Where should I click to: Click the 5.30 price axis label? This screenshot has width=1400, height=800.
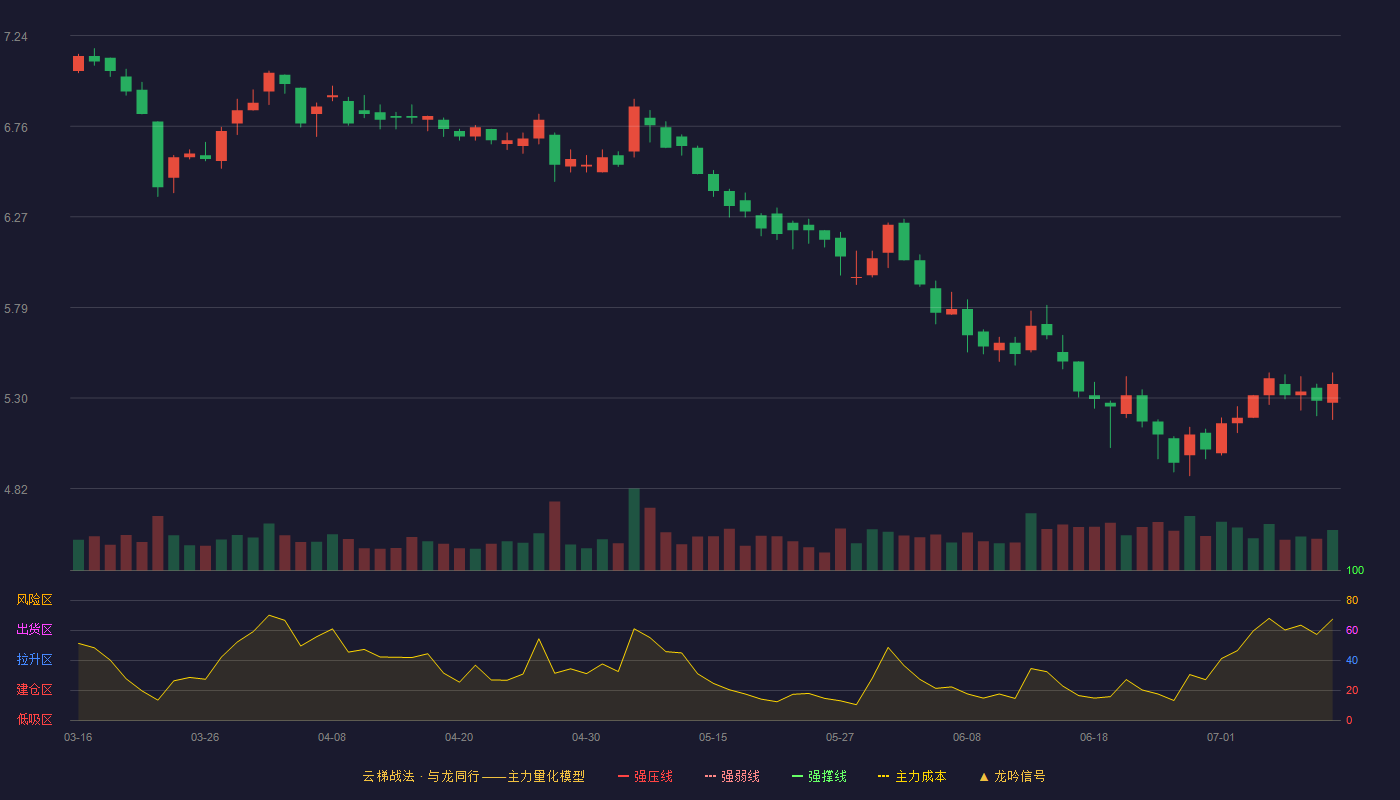coord(16,398)
